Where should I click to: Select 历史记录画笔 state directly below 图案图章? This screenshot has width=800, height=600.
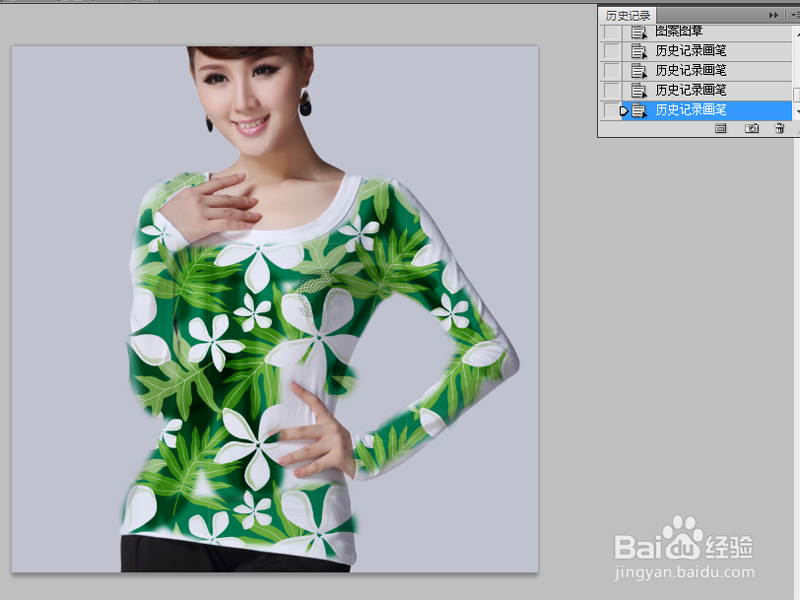tap(707, 51)
